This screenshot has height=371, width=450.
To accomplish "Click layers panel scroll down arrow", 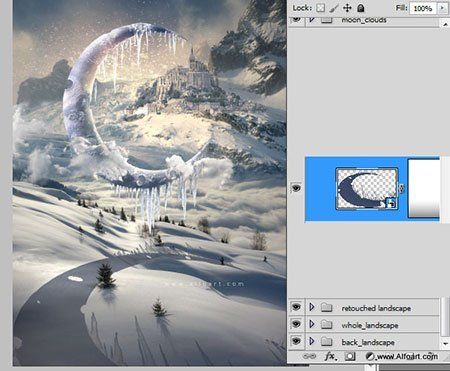I will [x=445, y=343].
